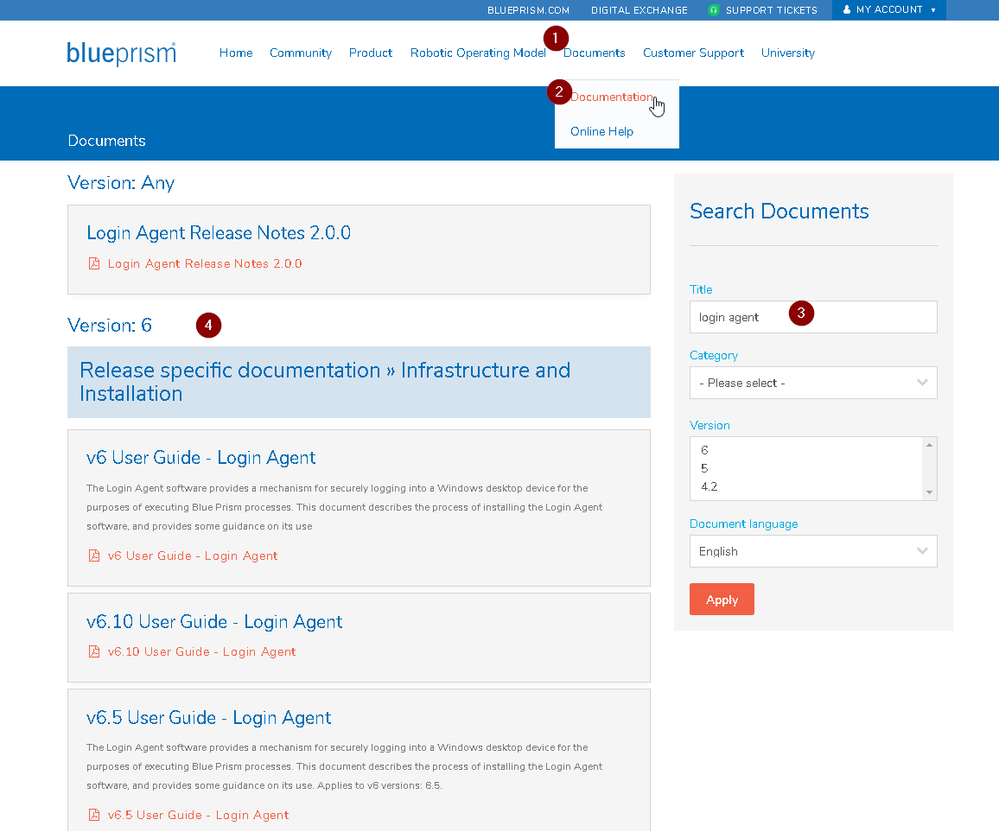Click Release specific documentation category heading
The image size is (999, 831).
pos(325,382)
